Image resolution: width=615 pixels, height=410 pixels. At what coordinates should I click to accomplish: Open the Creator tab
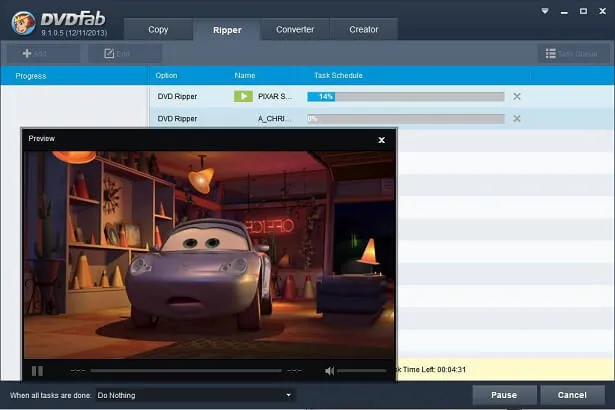363,29
